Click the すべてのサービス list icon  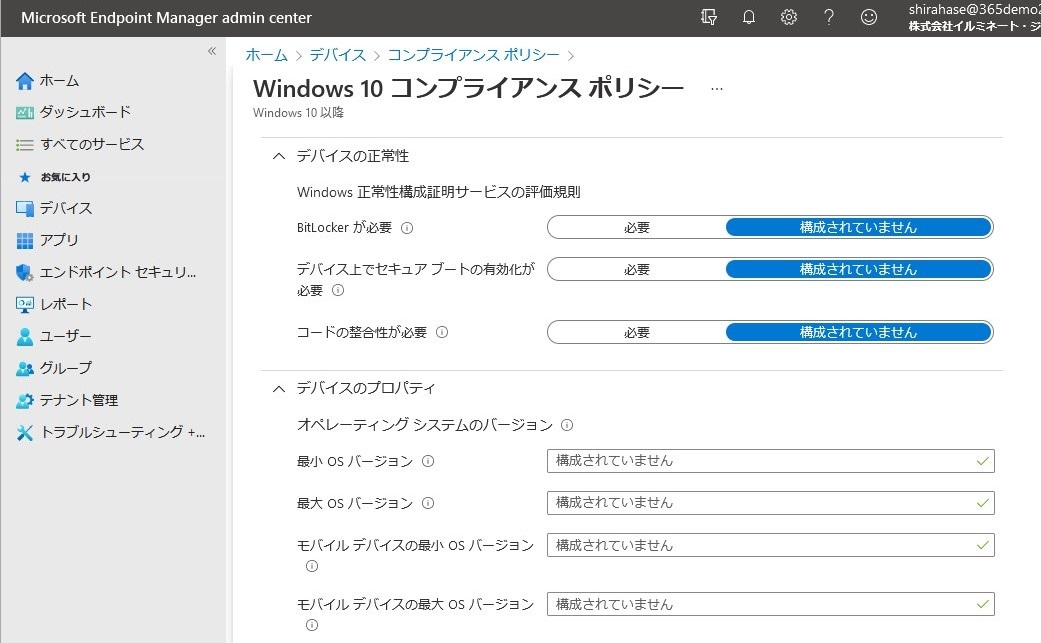(25, 145)
